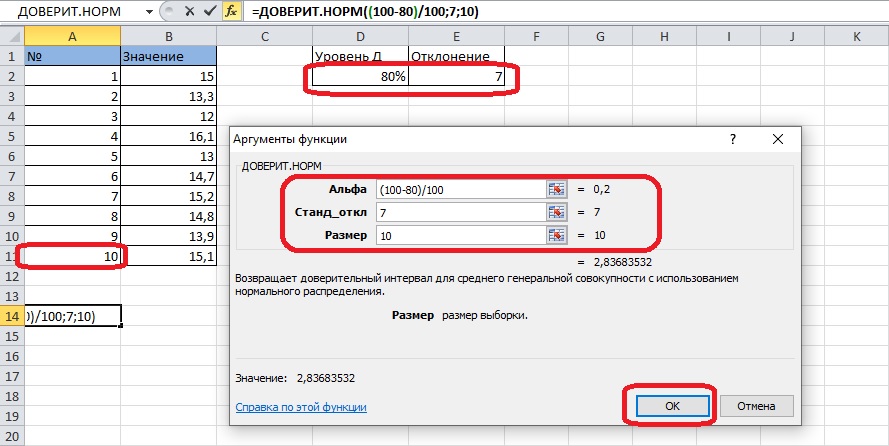The height and width of the screenshot is (446, 889).
Task: Click the Альфа input field
Action: (461, 190)
